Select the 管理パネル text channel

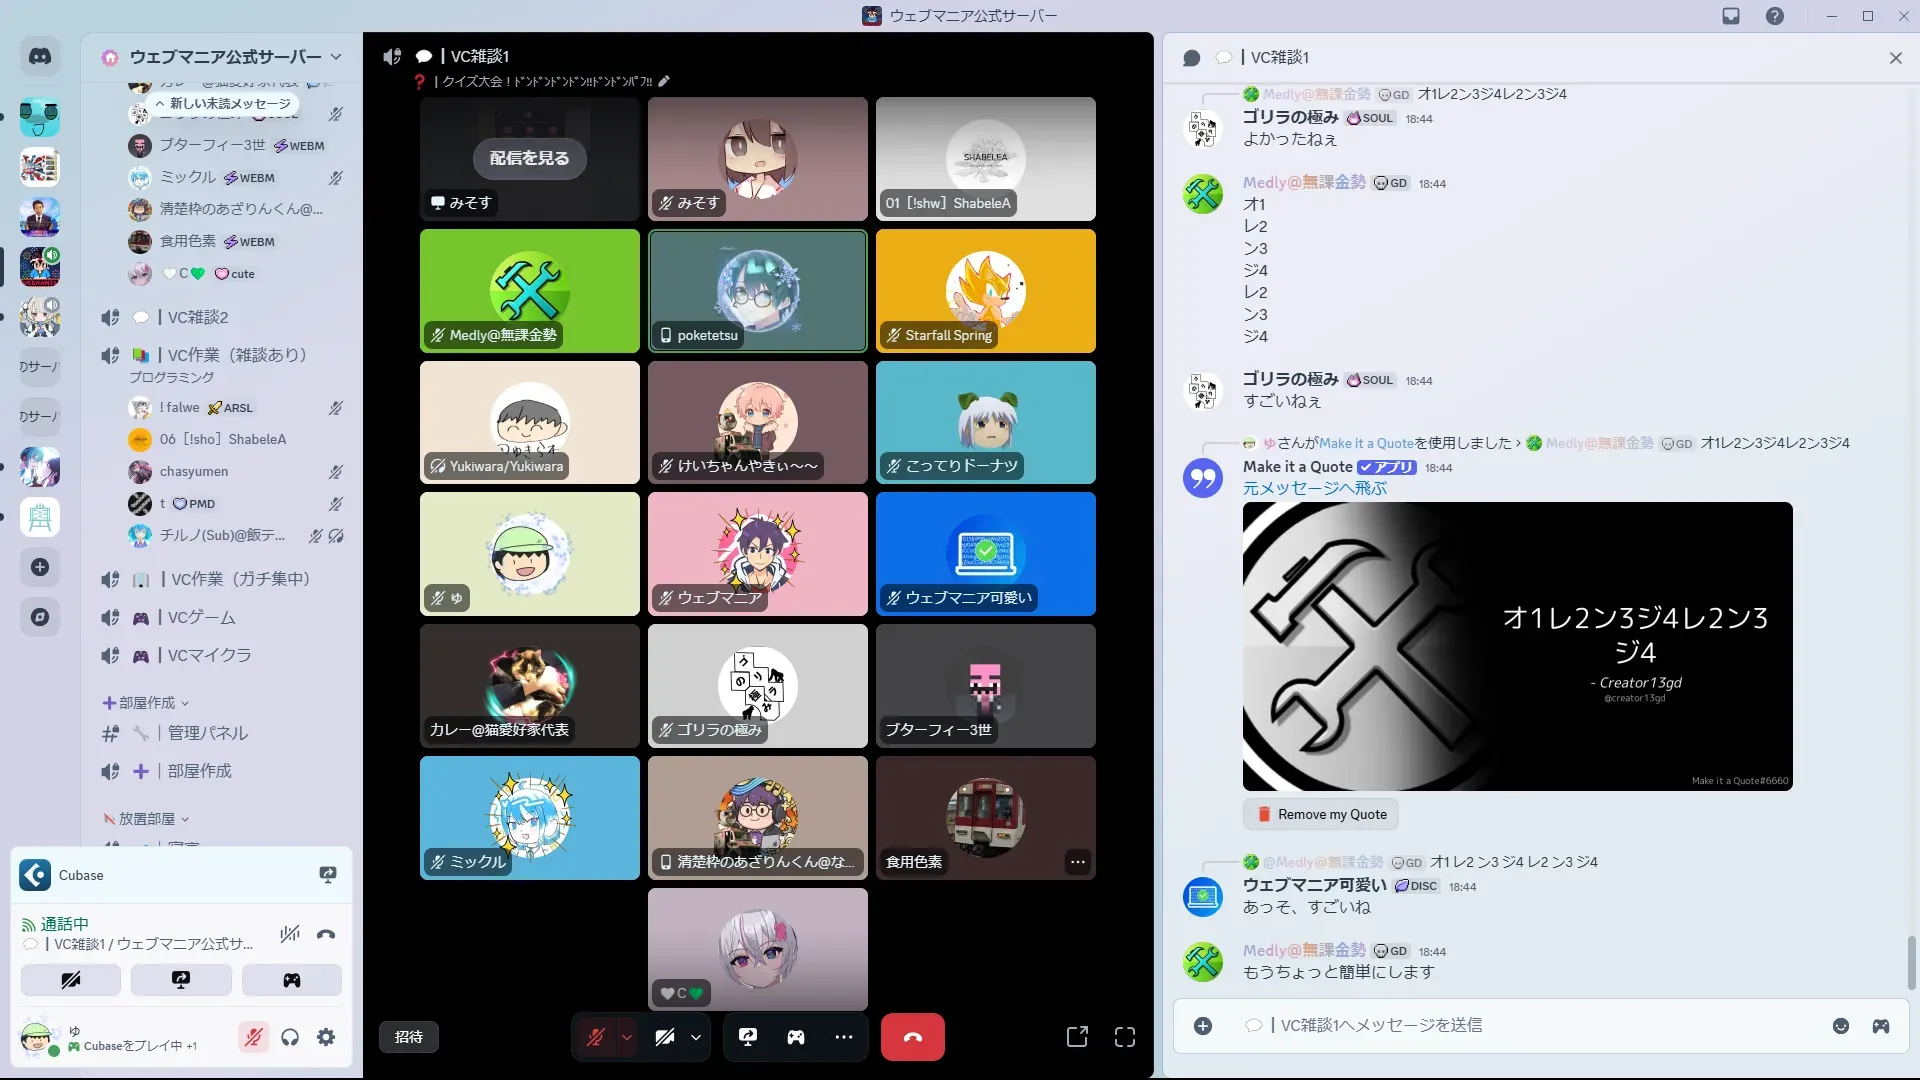coord(208,733)
